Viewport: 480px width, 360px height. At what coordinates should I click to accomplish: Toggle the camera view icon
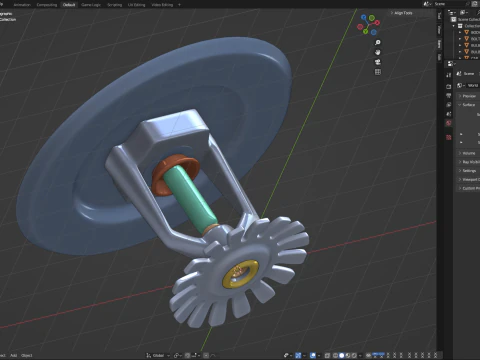(378, 62)
